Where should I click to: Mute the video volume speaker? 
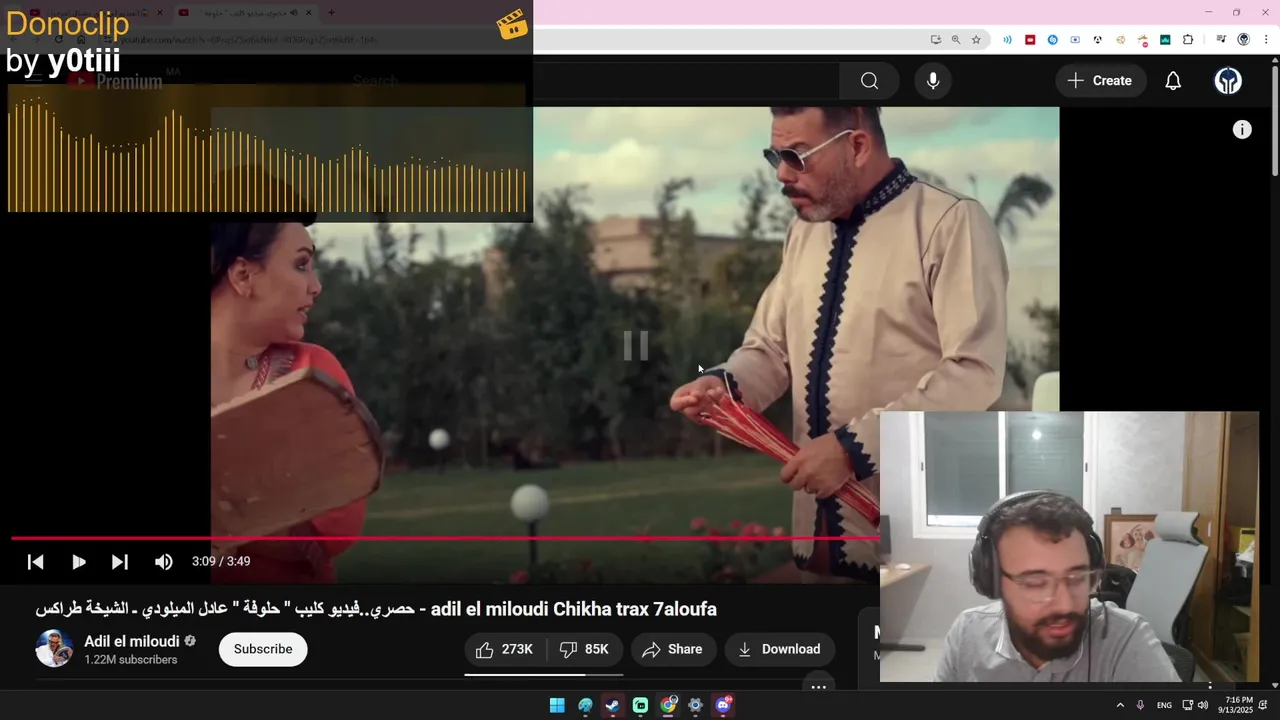[164, 562]
